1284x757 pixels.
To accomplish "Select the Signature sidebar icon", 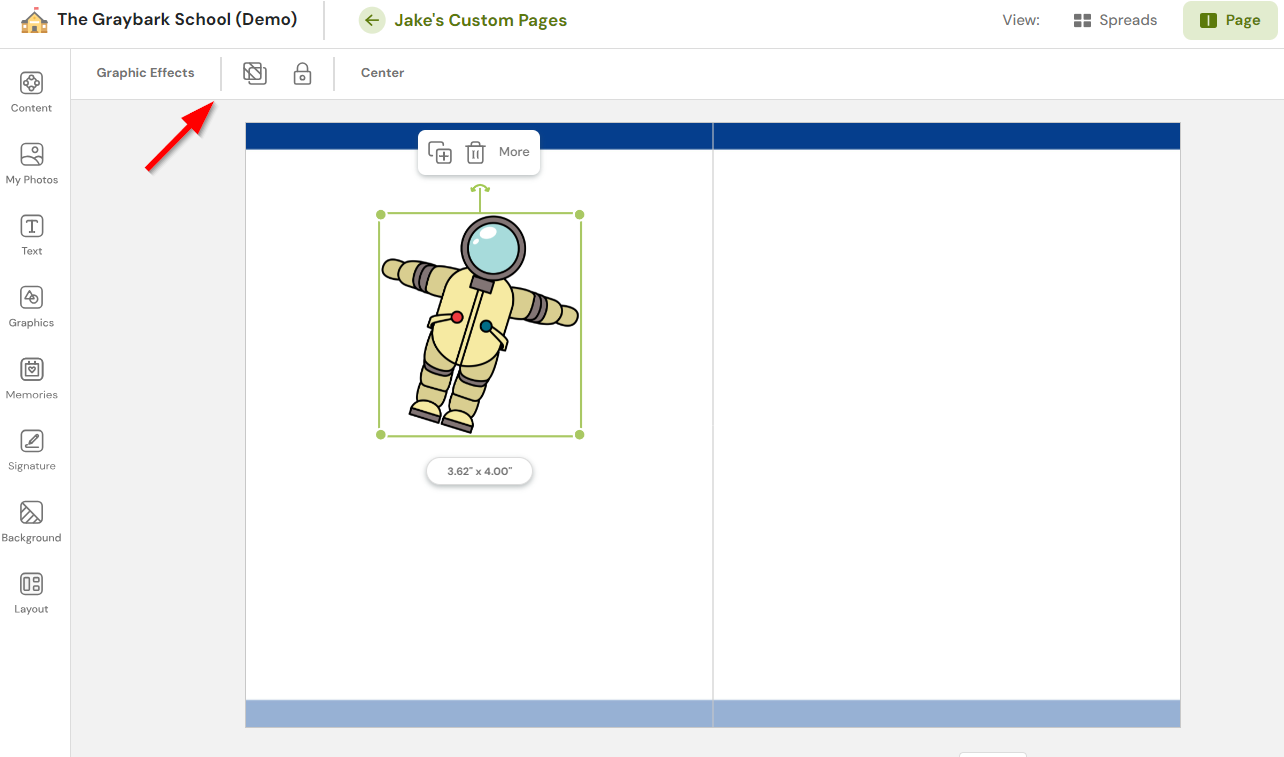I will point(31,448).
